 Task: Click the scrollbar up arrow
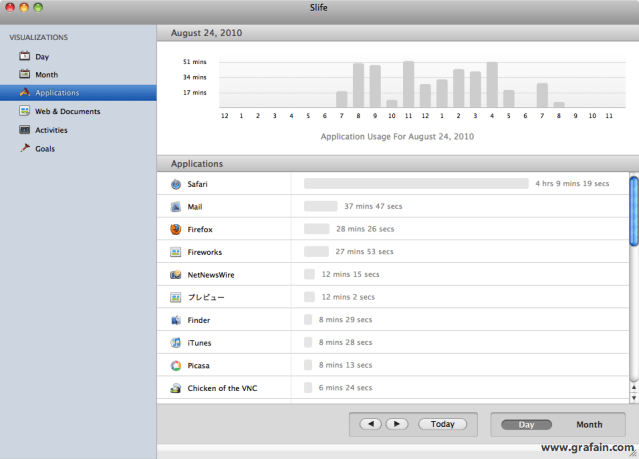pyautogui.click(x=634, y=387)
